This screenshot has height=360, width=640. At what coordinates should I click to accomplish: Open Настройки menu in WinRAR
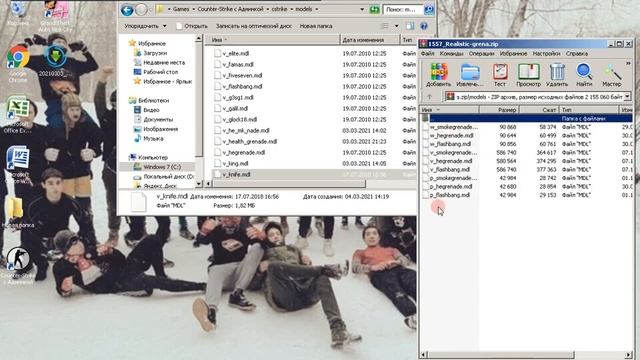546,53
